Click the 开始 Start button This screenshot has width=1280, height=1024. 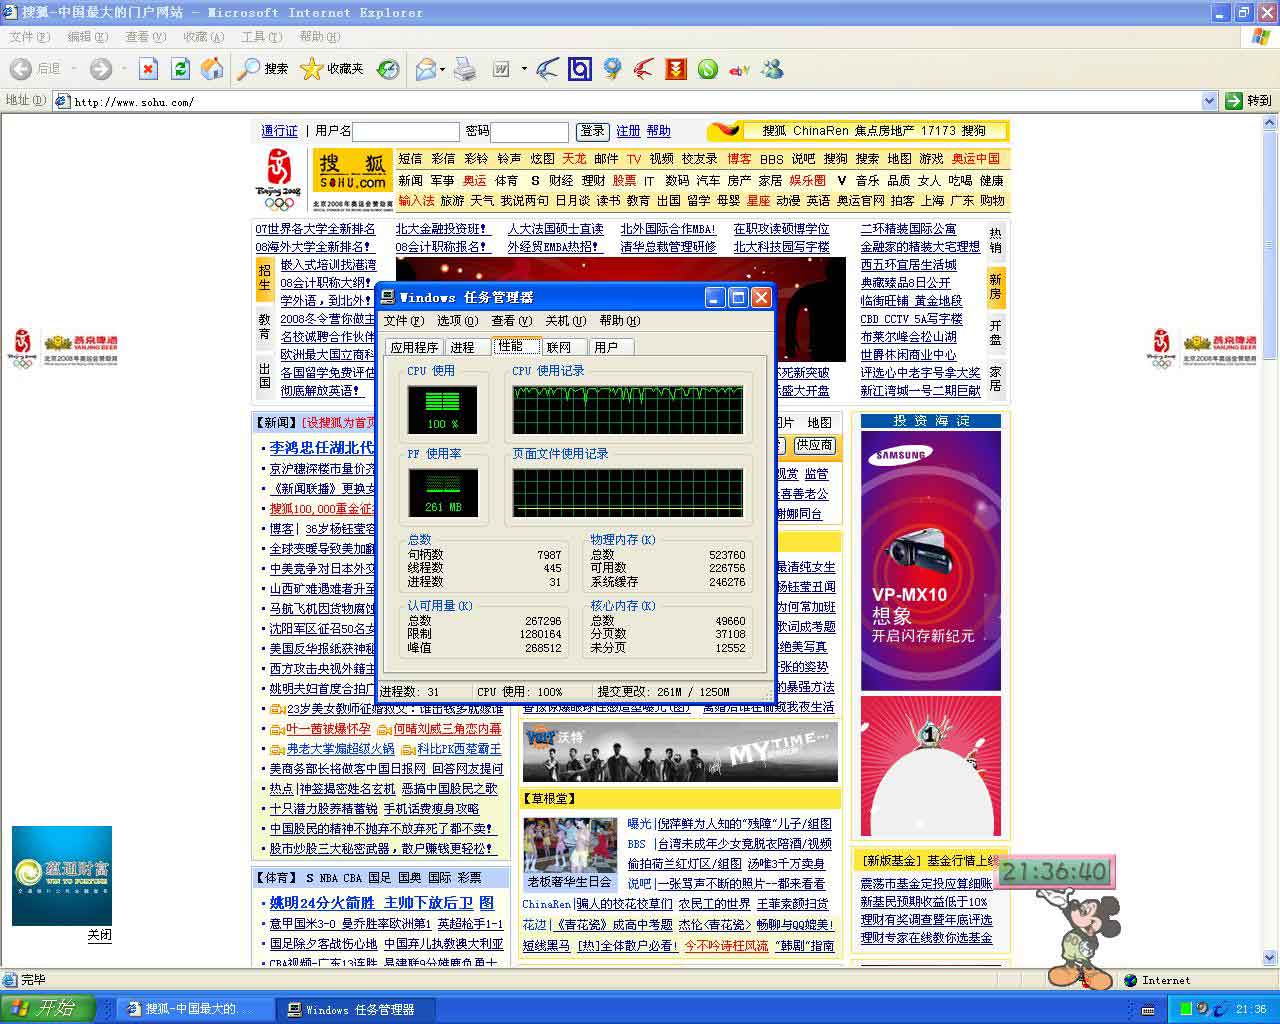[46, 1009]
